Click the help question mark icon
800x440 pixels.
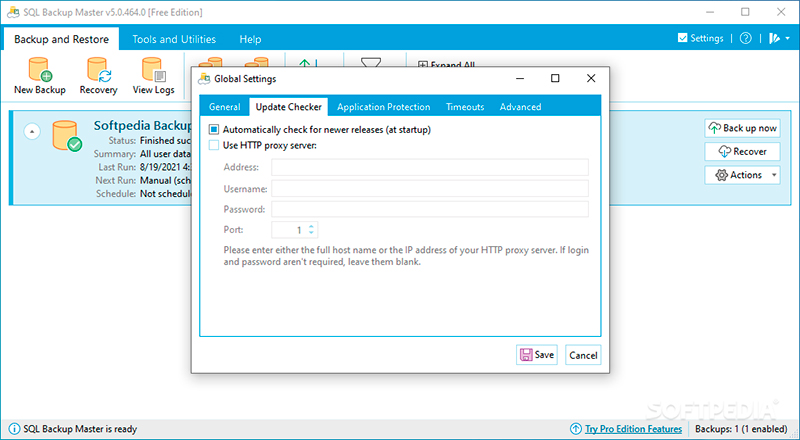745,38
